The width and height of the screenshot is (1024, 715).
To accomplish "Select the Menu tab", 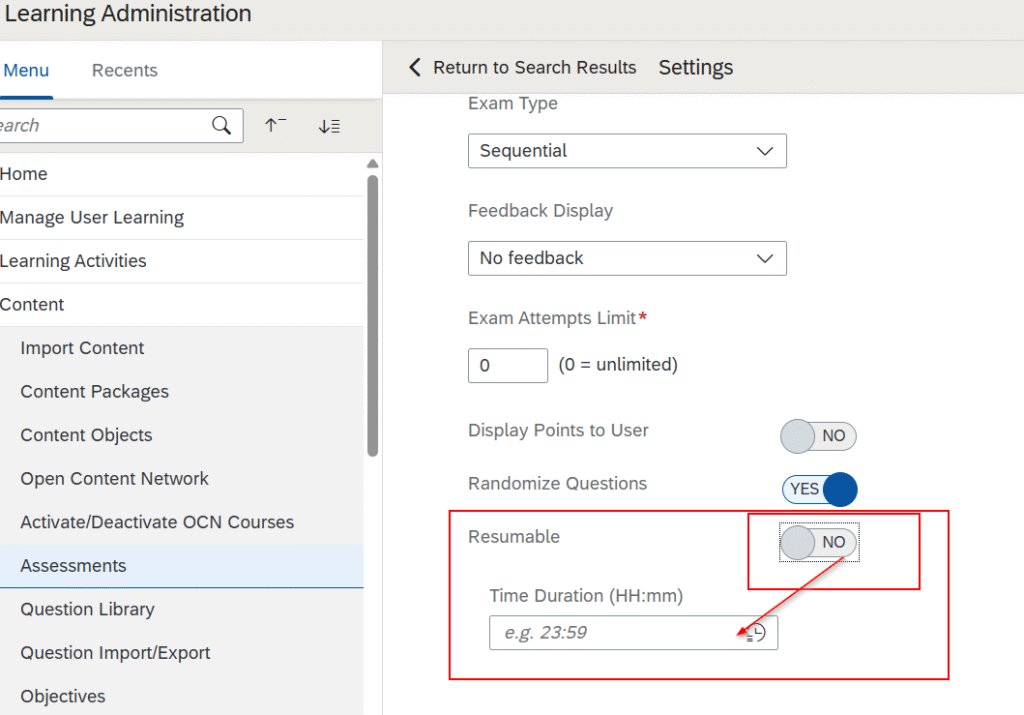I will (26, 71).
